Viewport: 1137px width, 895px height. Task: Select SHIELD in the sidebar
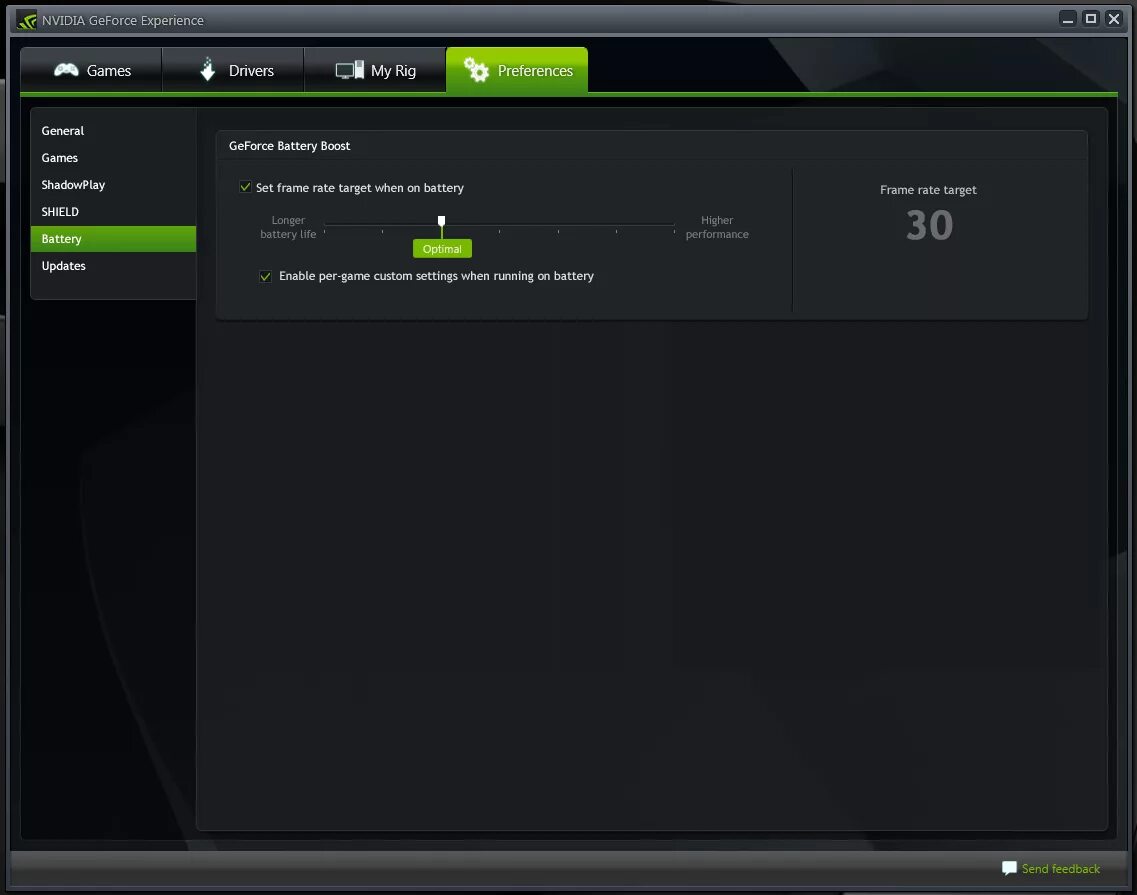tap(113, 212)
